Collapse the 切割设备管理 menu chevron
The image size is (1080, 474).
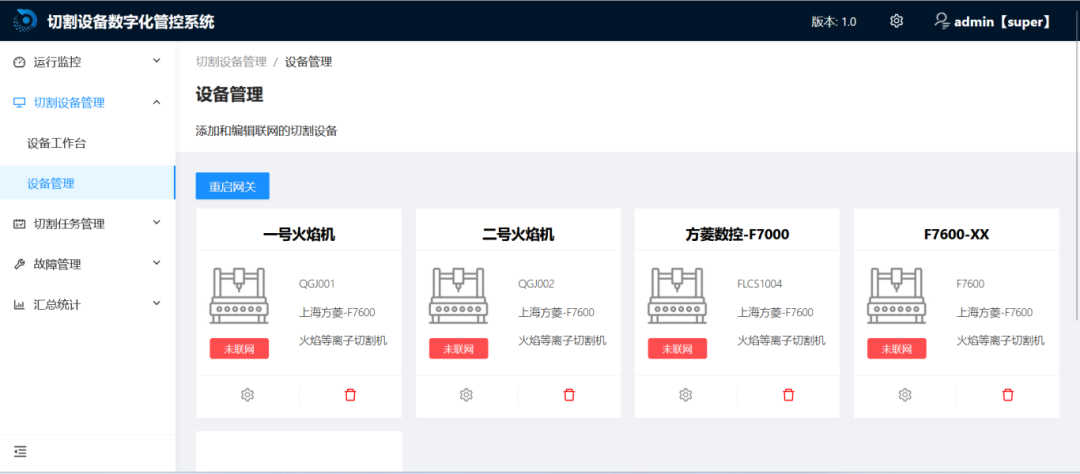tap(156, 102)
